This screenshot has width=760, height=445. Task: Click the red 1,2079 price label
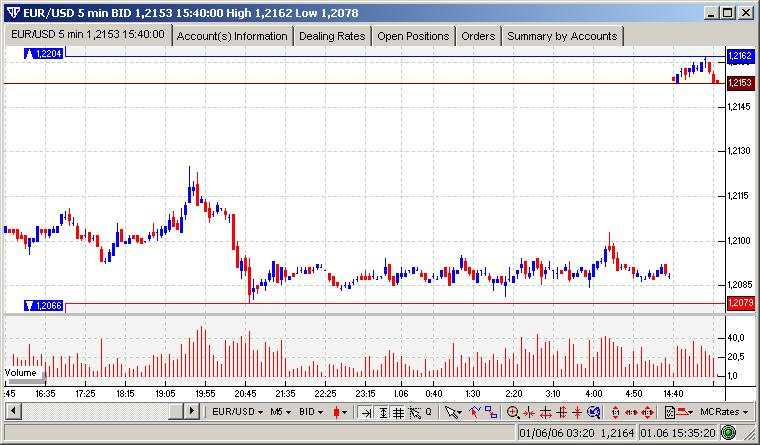point(741,303)
